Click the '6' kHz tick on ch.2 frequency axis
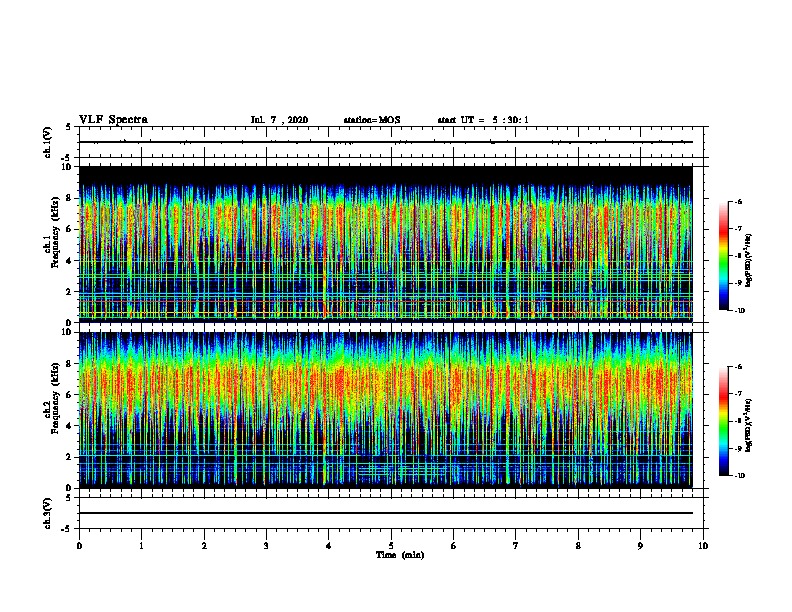 pos(69,395)
